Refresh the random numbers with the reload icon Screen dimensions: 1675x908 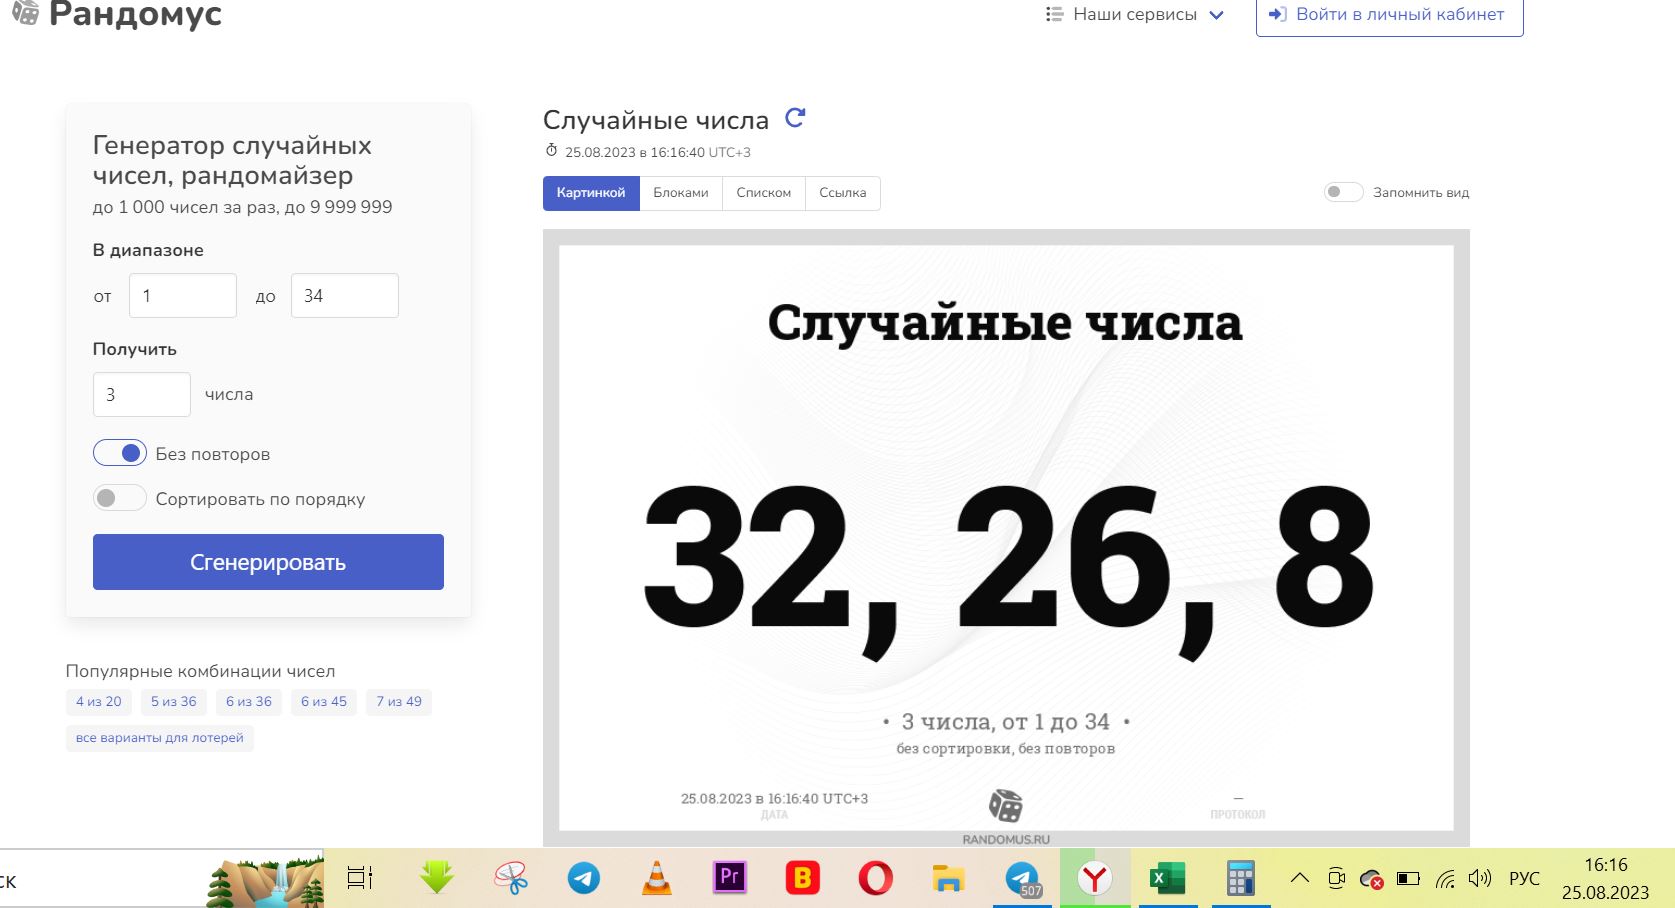795,118
